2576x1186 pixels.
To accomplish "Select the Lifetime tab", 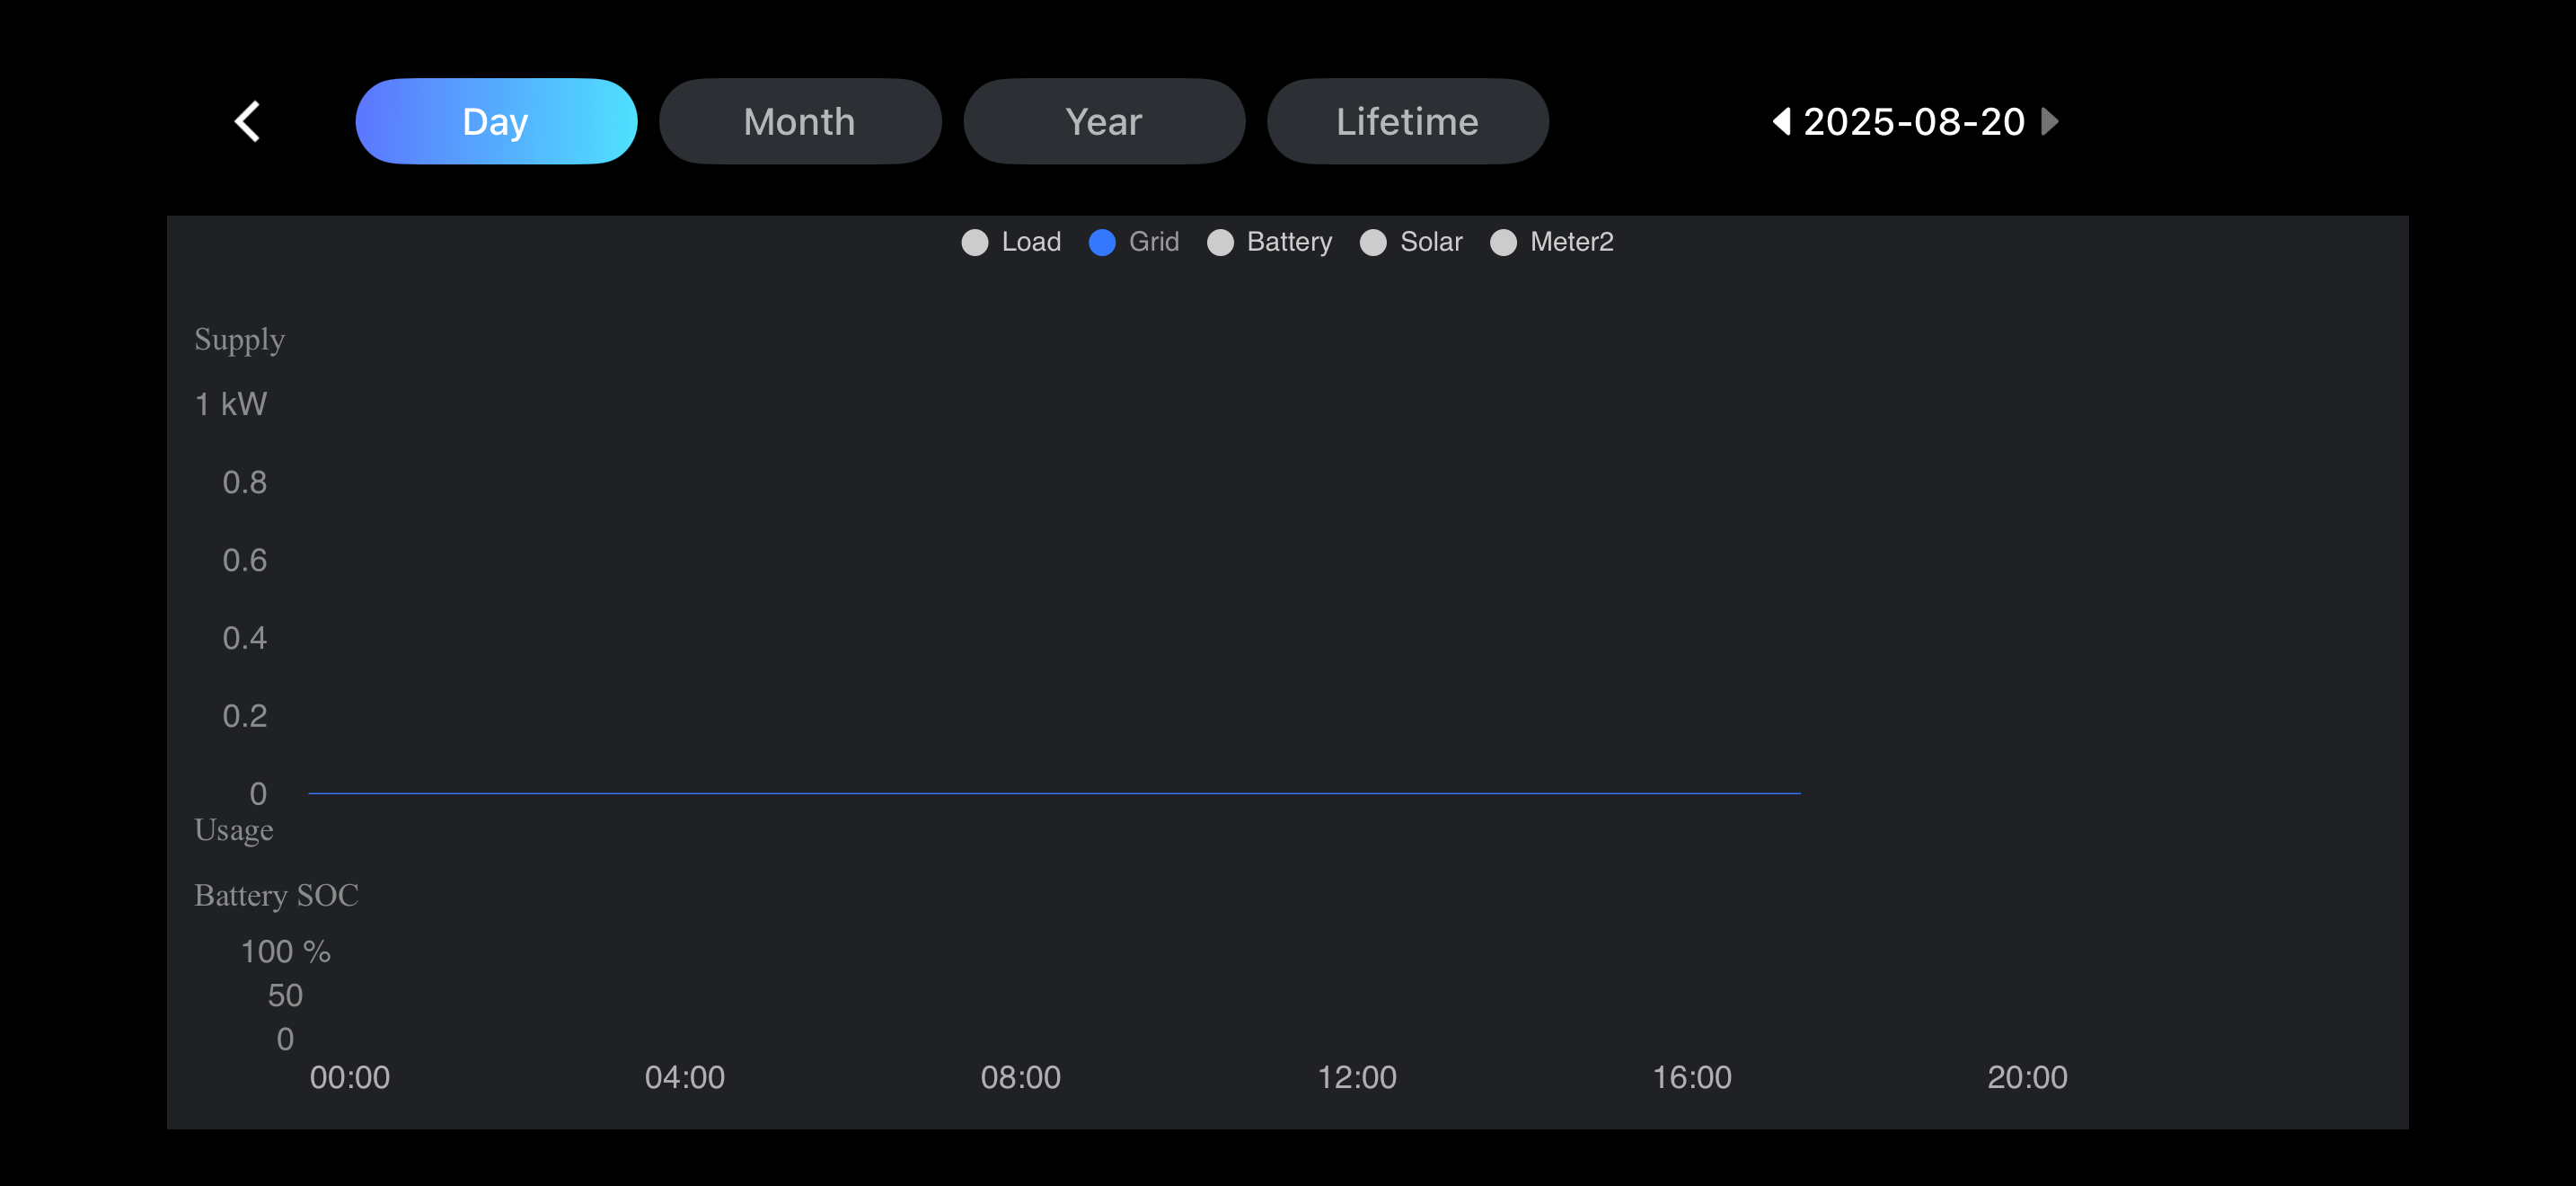I will (1407, 122).
